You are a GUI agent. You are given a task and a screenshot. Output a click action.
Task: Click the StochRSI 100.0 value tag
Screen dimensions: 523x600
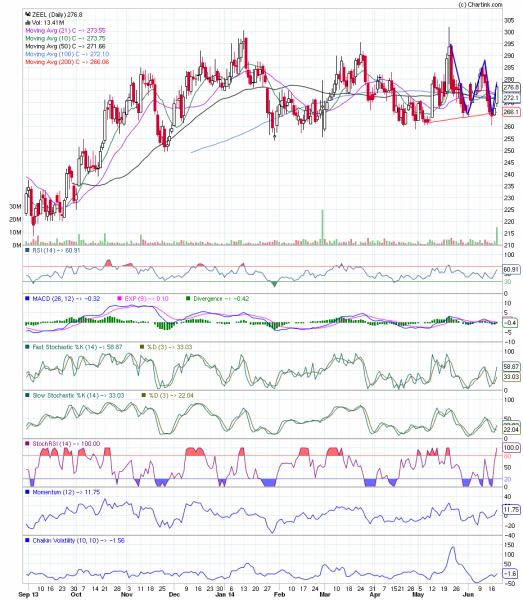[x=511, y=448]
